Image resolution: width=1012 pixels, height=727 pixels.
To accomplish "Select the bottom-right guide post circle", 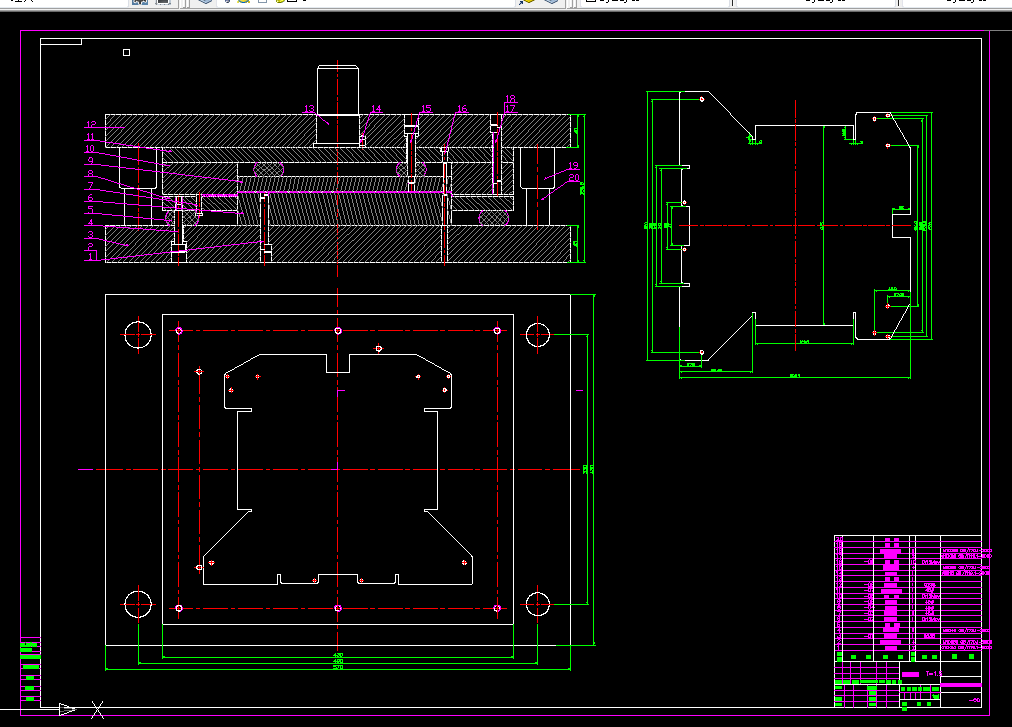I will [x=538, y=605].
